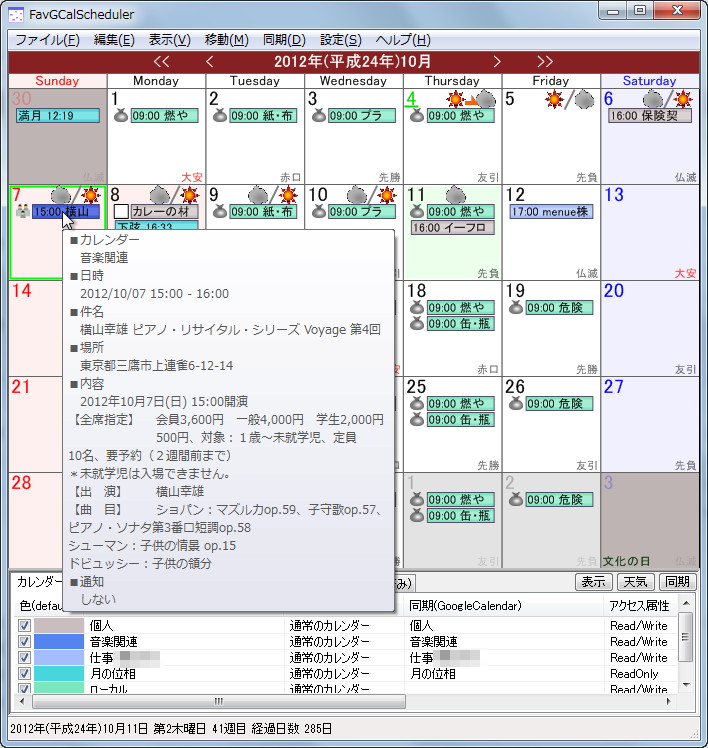Click the cyan color swatch for 月の位相
708x748 pixels.
(x=59, y=674)
